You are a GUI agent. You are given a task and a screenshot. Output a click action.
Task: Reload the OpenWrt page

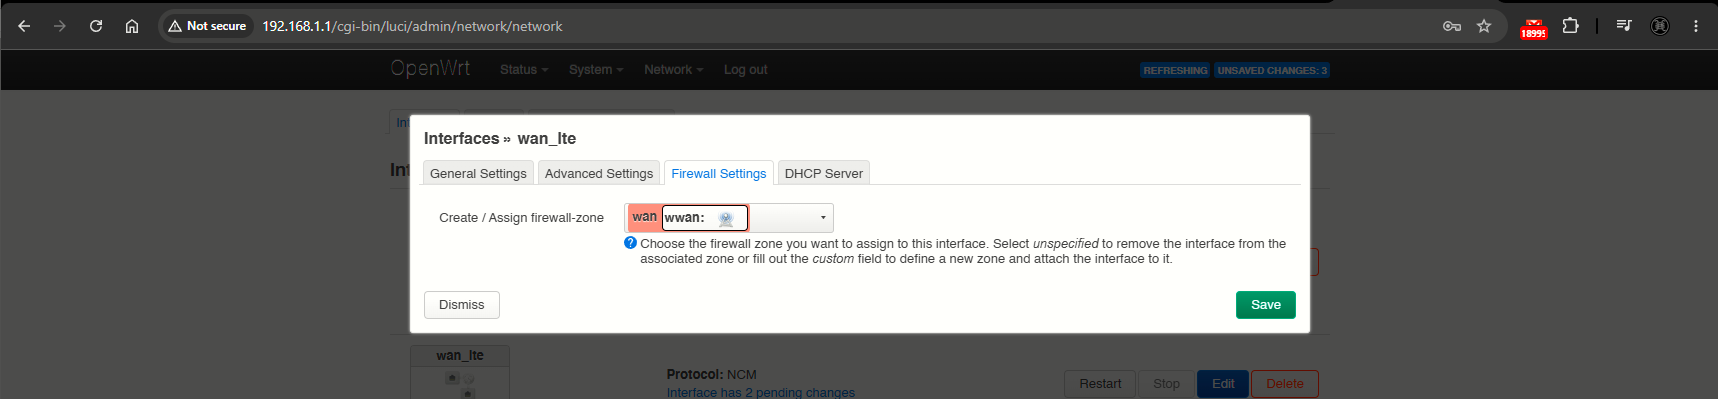[x=96, y=26]
